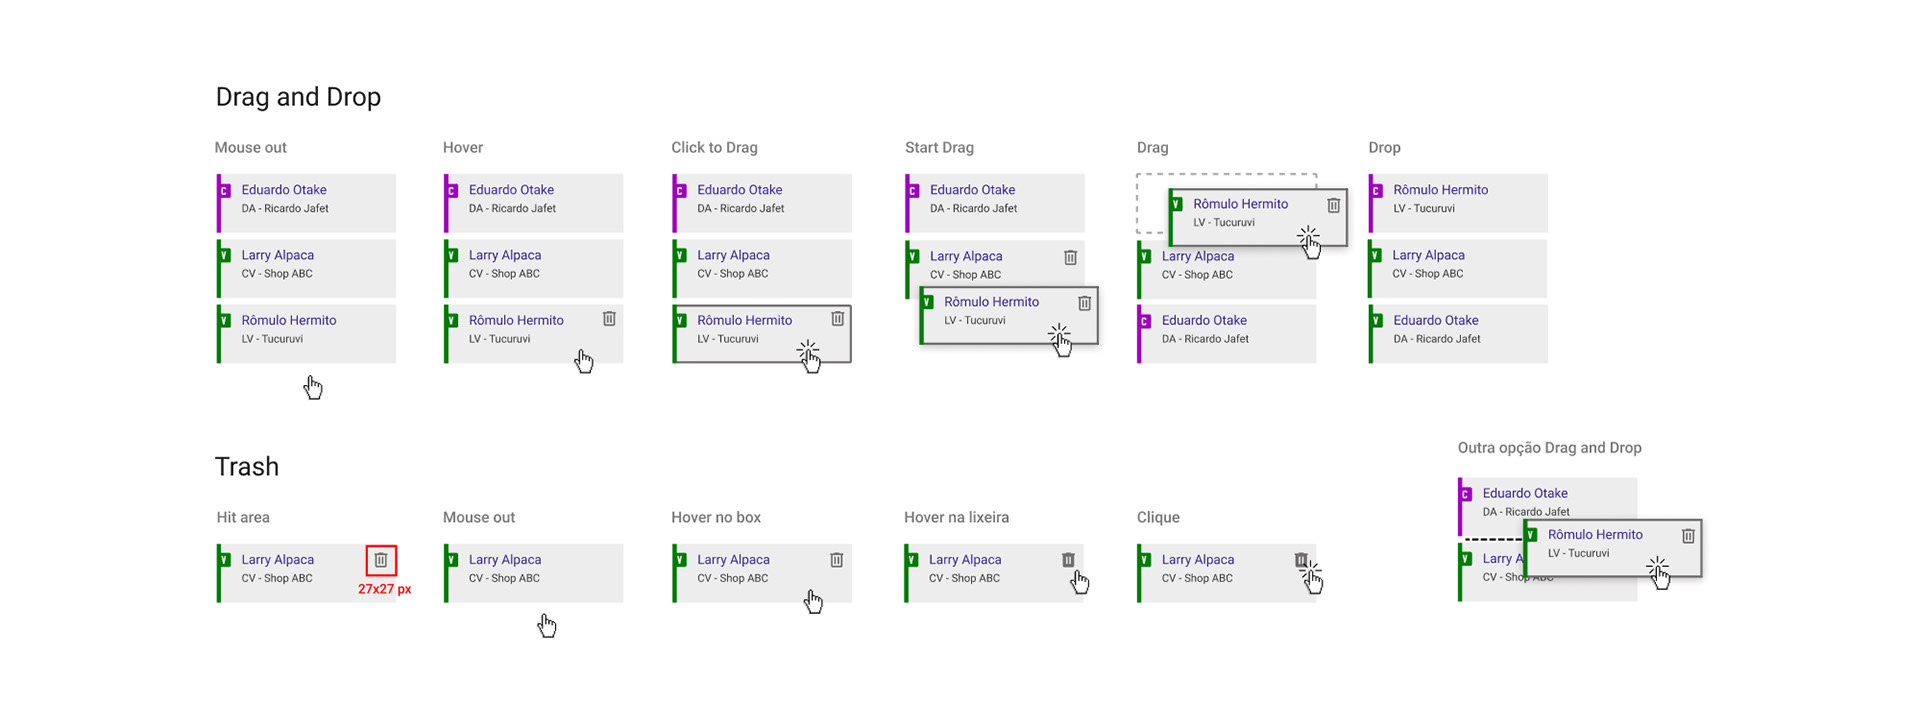The width and height of the screenshot is (1920, 727).
Task: Click Rômulo Hermito name link in Drop column
Action: point(1440,190)
